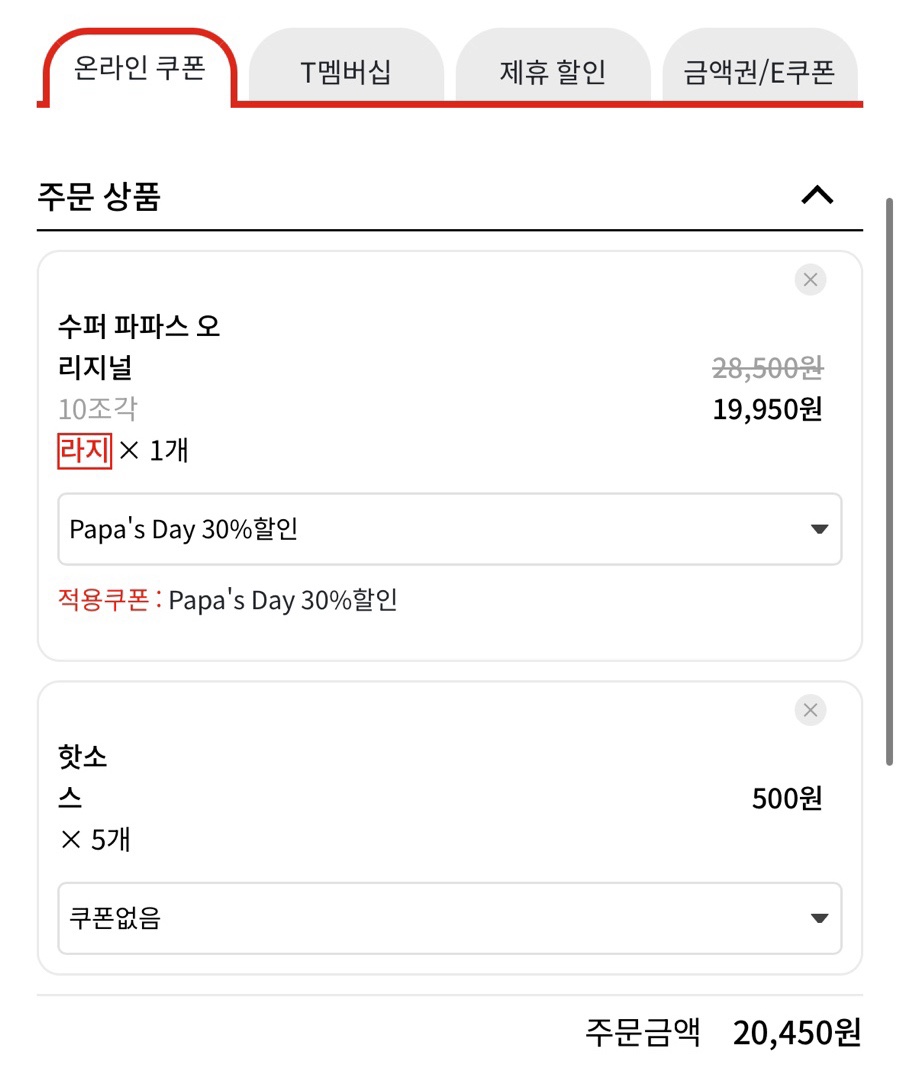Click the vertical scrollbar

tap(889, 481)
